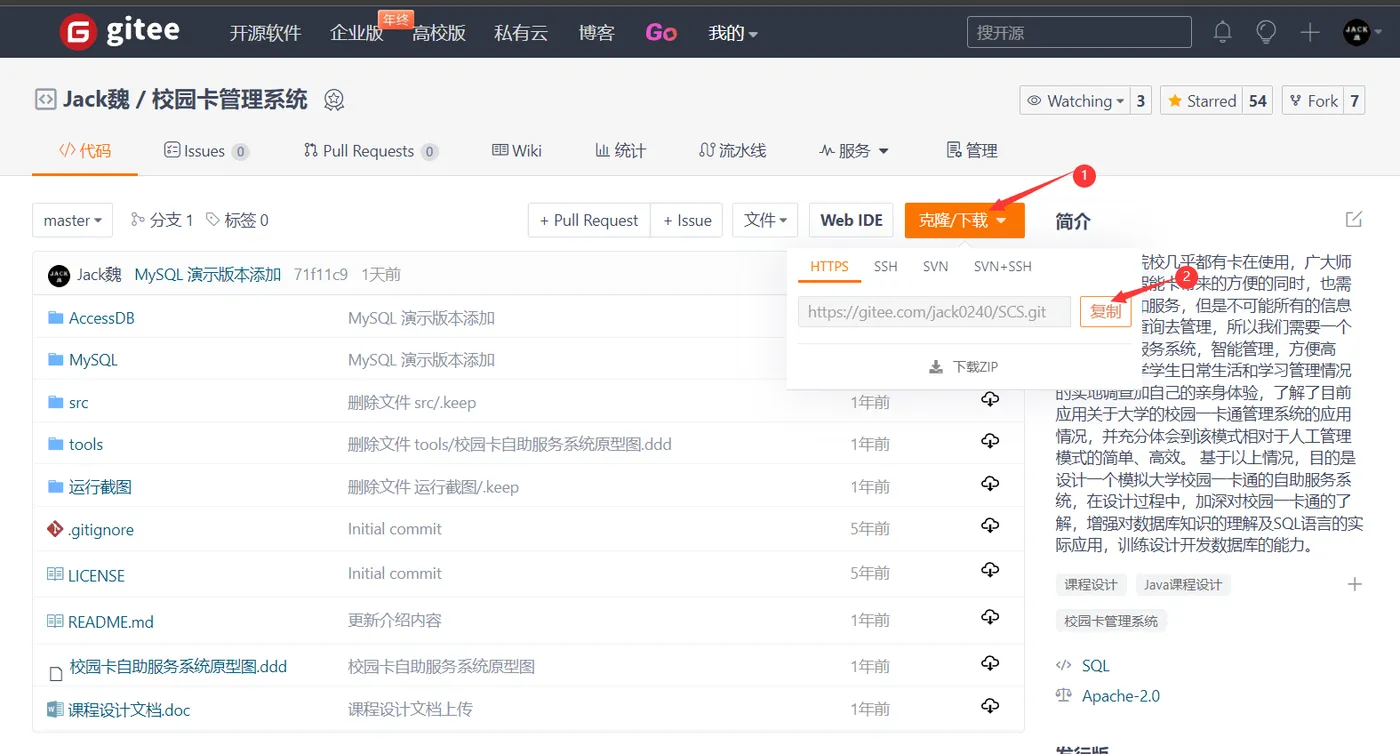
Task: Click the Go link in the header
Action: (x=661, y=33)
